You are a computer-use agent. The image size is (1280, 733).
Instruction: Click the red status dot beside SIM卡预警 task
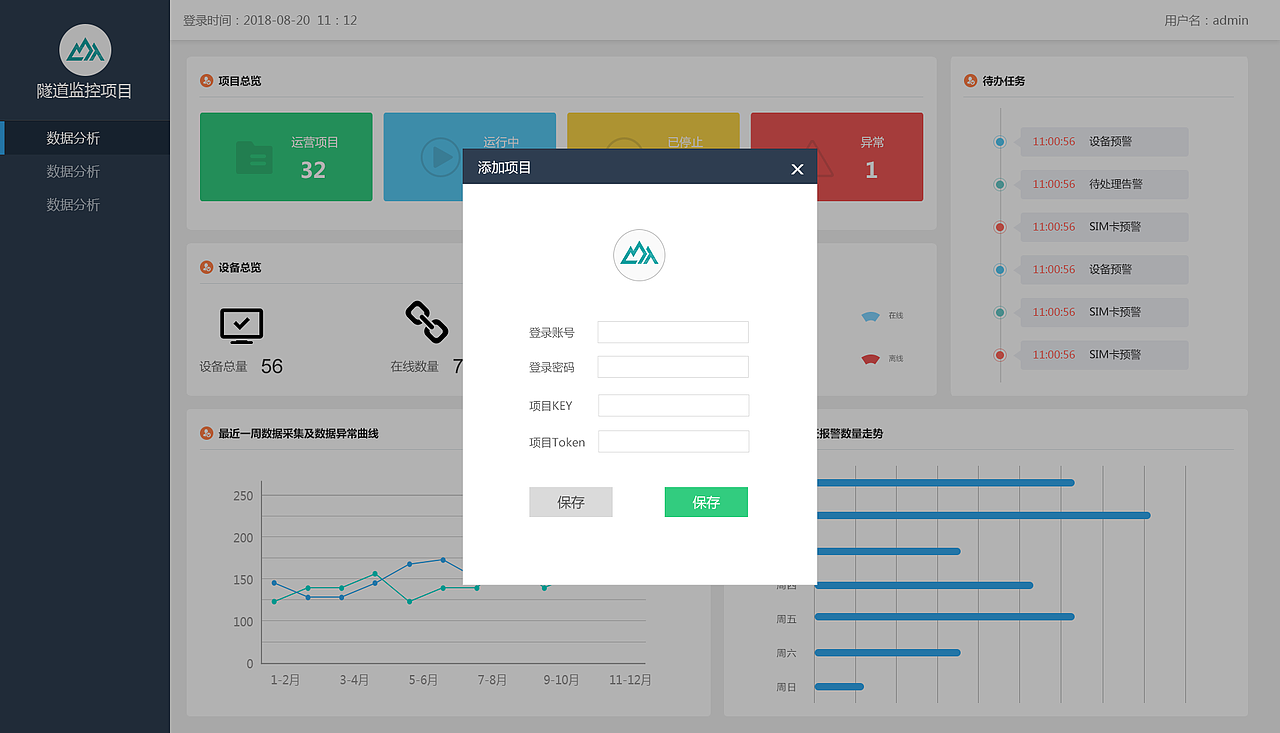[999, 227]
